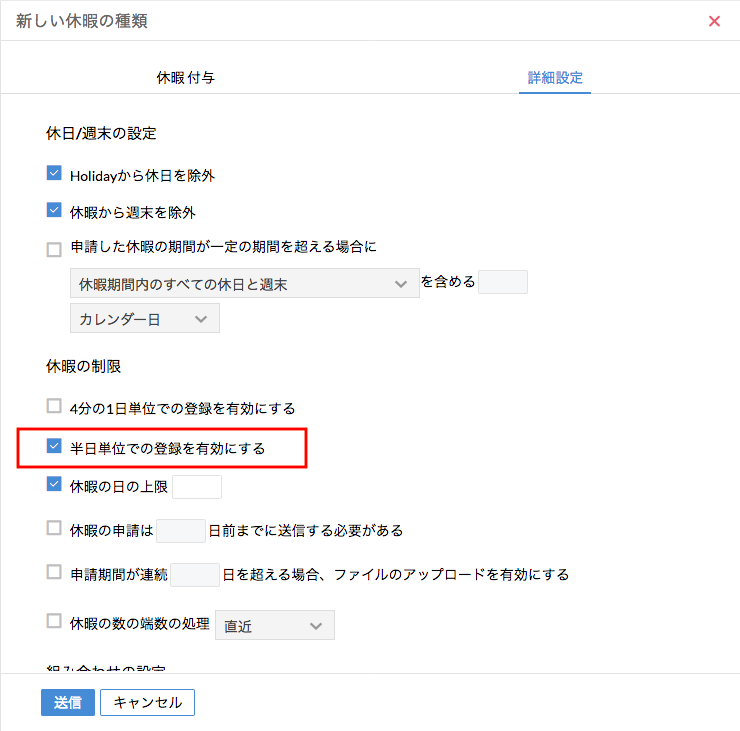Switch to the 休暇付与 tab
Viewport: 740px width, 731px height.
(185, 77)
